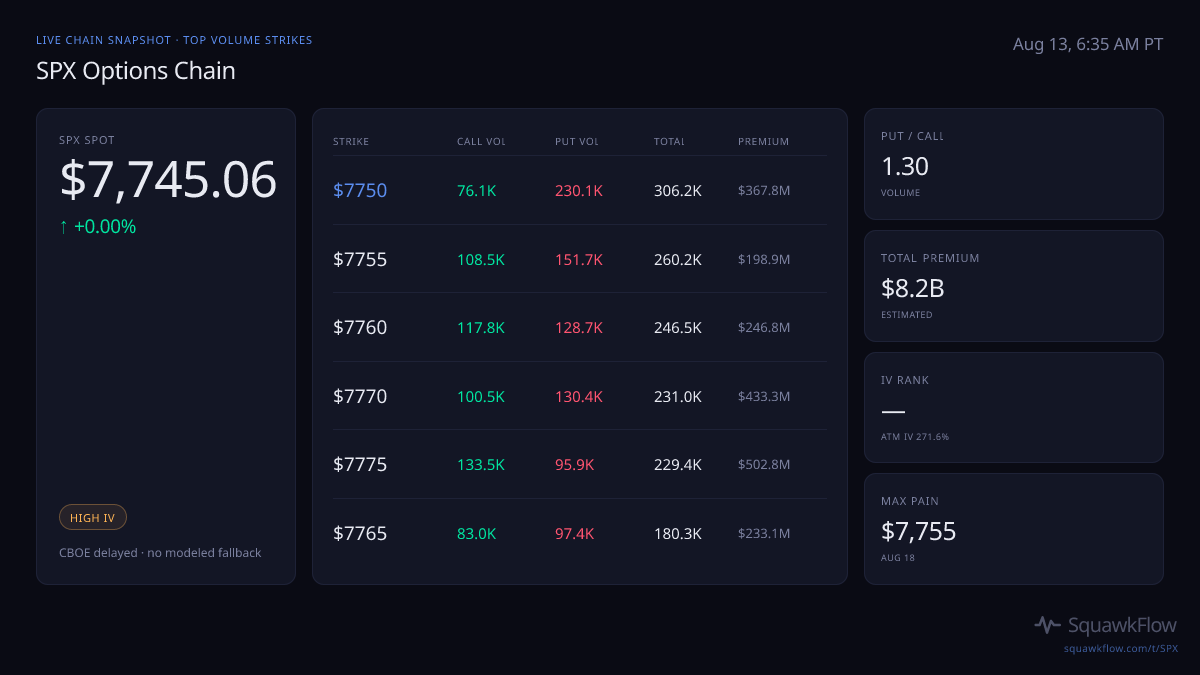Open the Put / Call 1.30 card
1200x675 pixels.
coord(1014,164)
